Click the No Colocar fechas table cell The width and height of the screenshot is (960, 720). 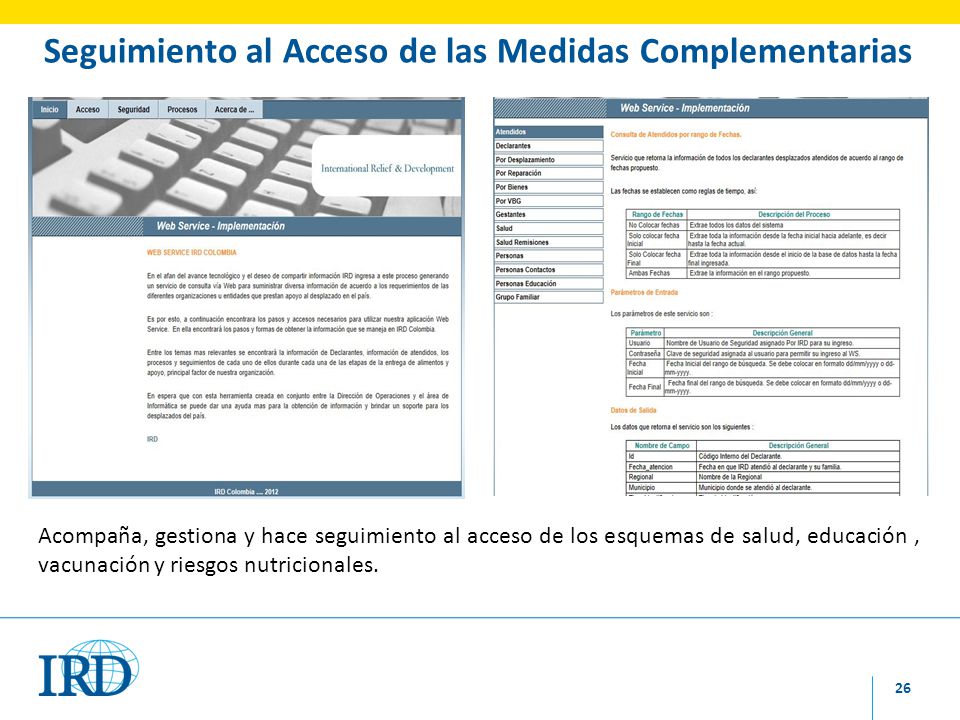657,225
